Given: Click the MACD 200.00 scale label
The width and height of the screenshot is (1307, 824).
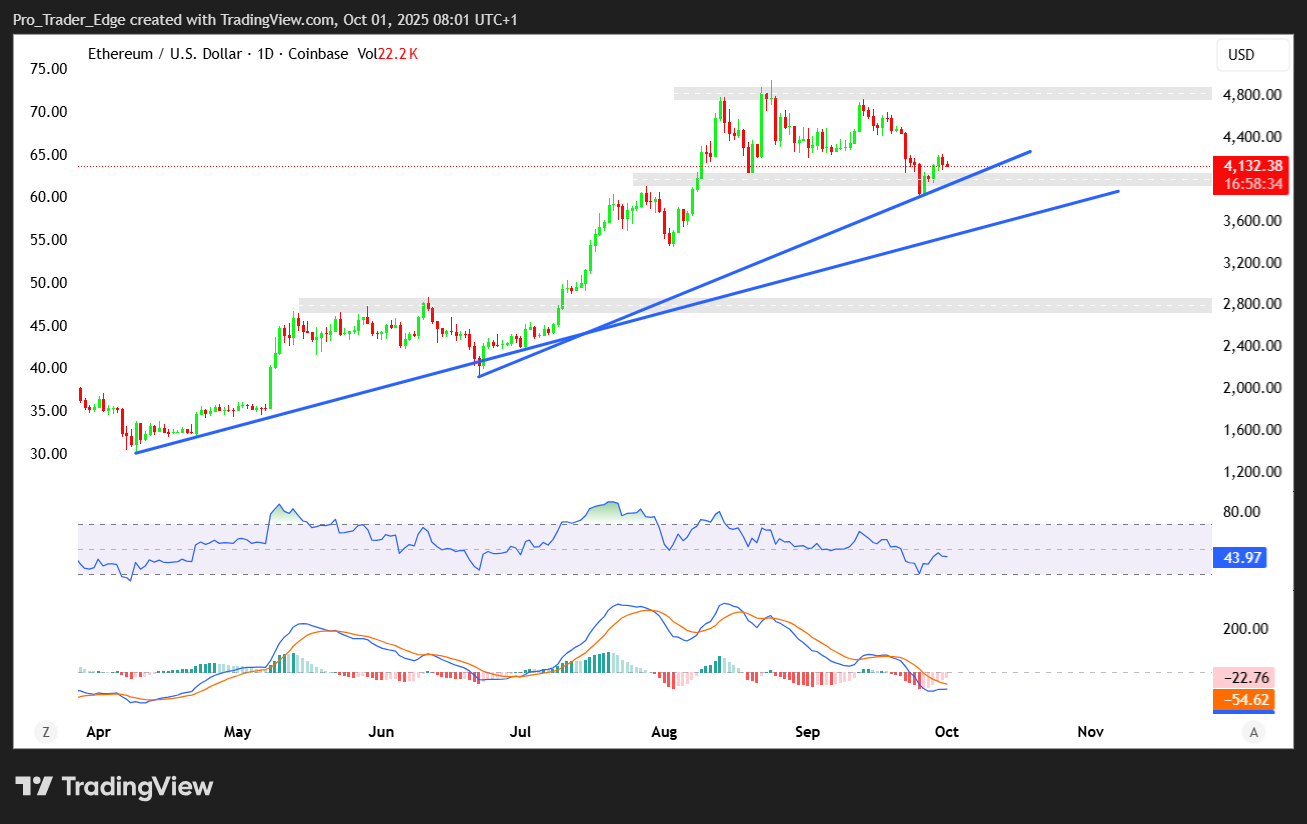Looking at the screenshot, I should tap(1244, 628).
